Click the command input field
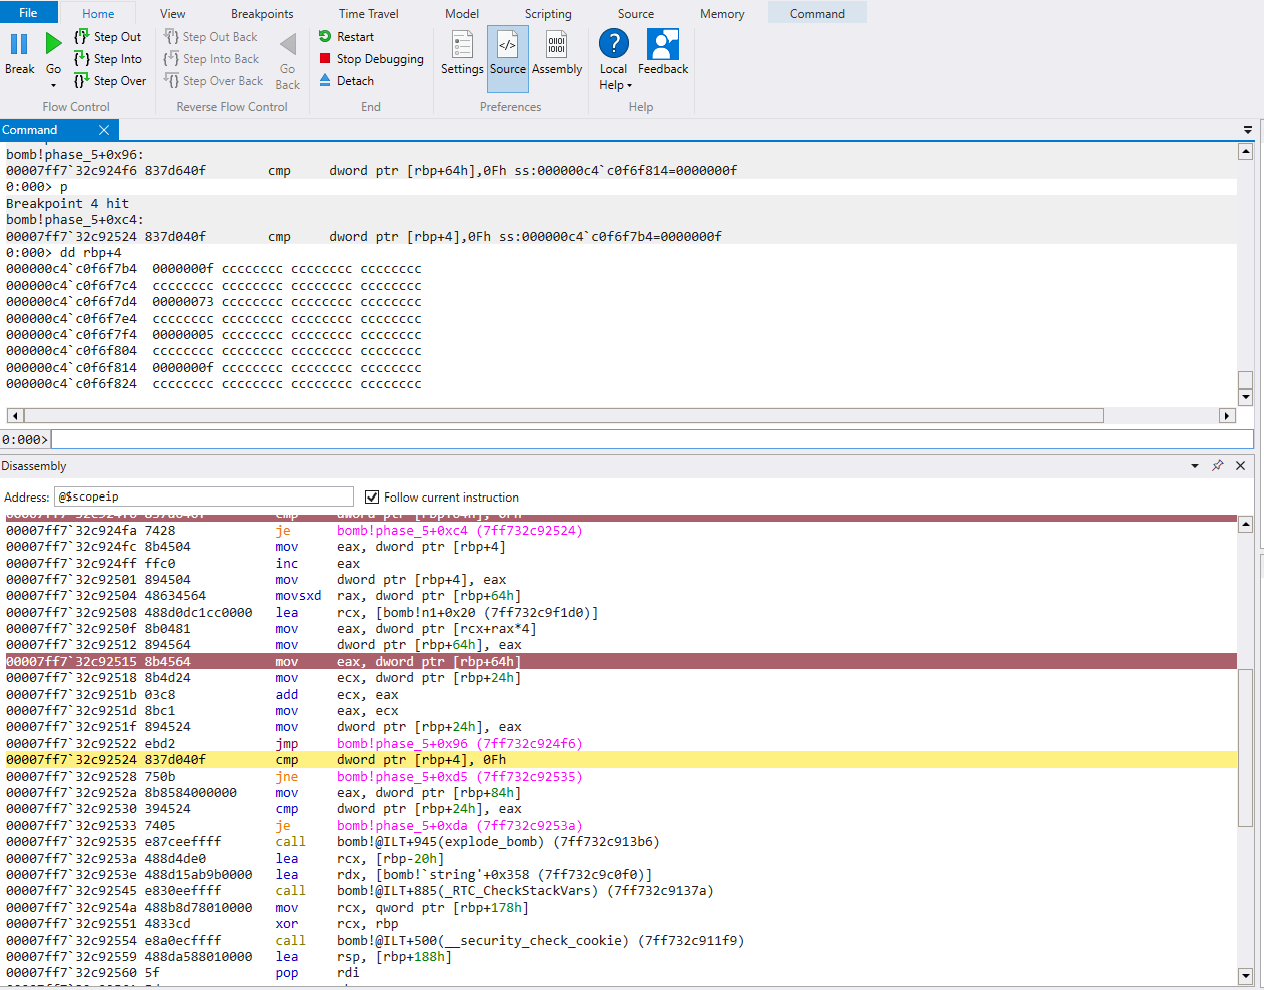Viewport: 1264px width, 990px height. tap(651, 439)
